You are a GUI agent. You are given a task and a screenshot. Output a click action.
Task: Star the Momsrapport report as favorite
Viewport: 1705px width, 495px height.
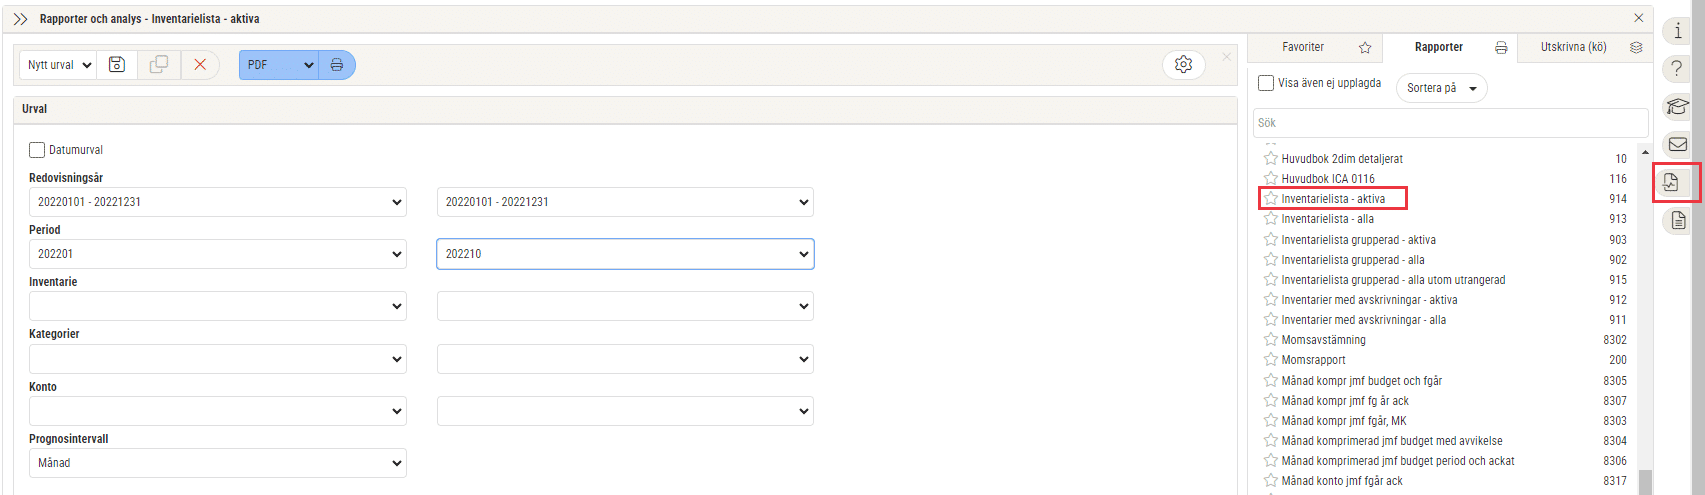pyautogui.click(x=1271, y=359)
